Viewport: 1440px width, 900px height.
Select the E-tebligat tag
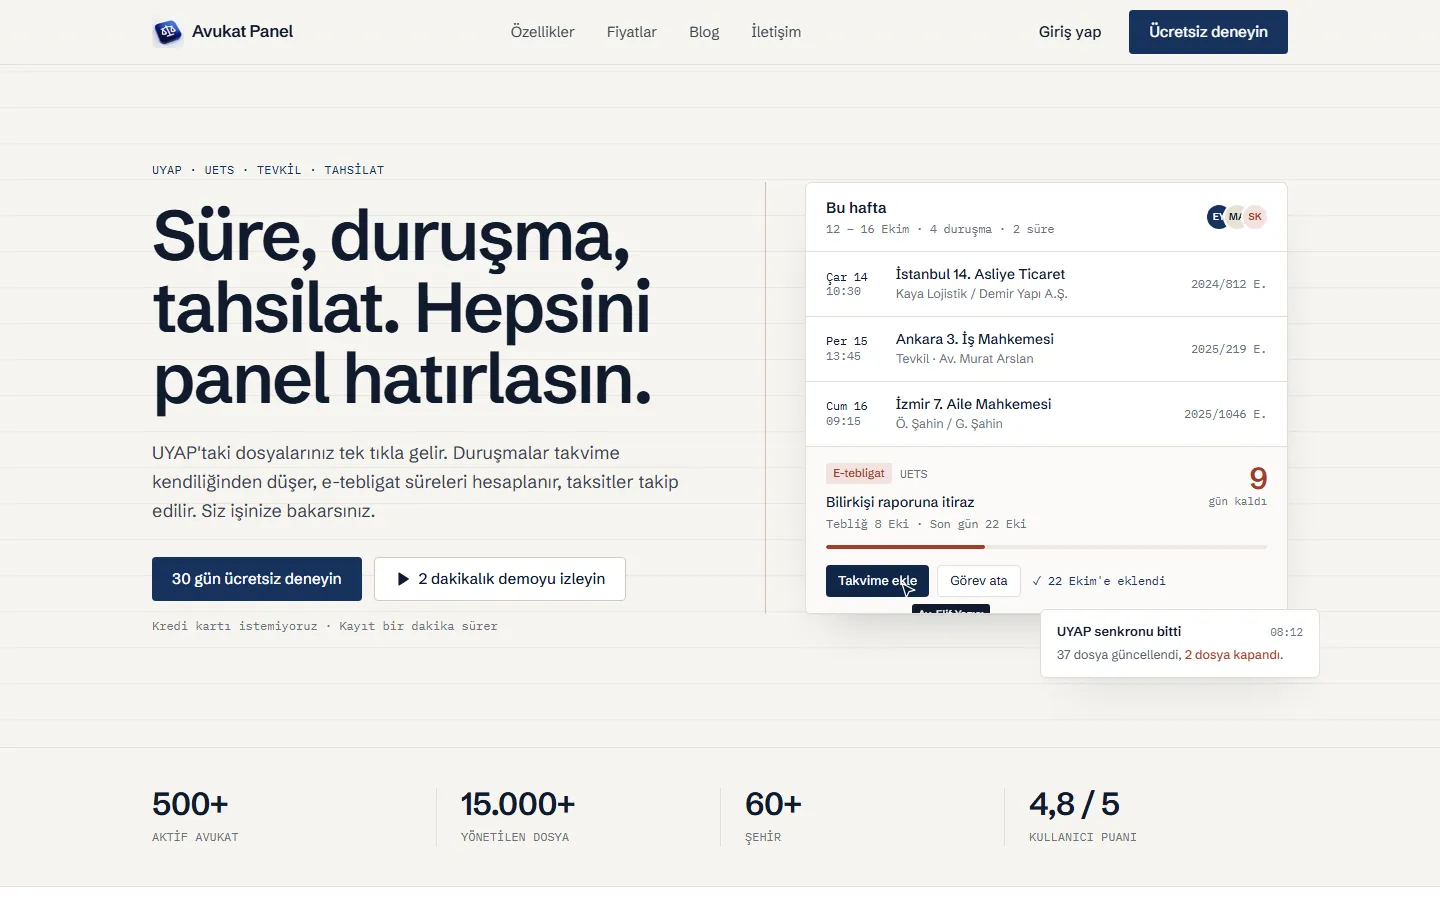click(x=859, y=473)
